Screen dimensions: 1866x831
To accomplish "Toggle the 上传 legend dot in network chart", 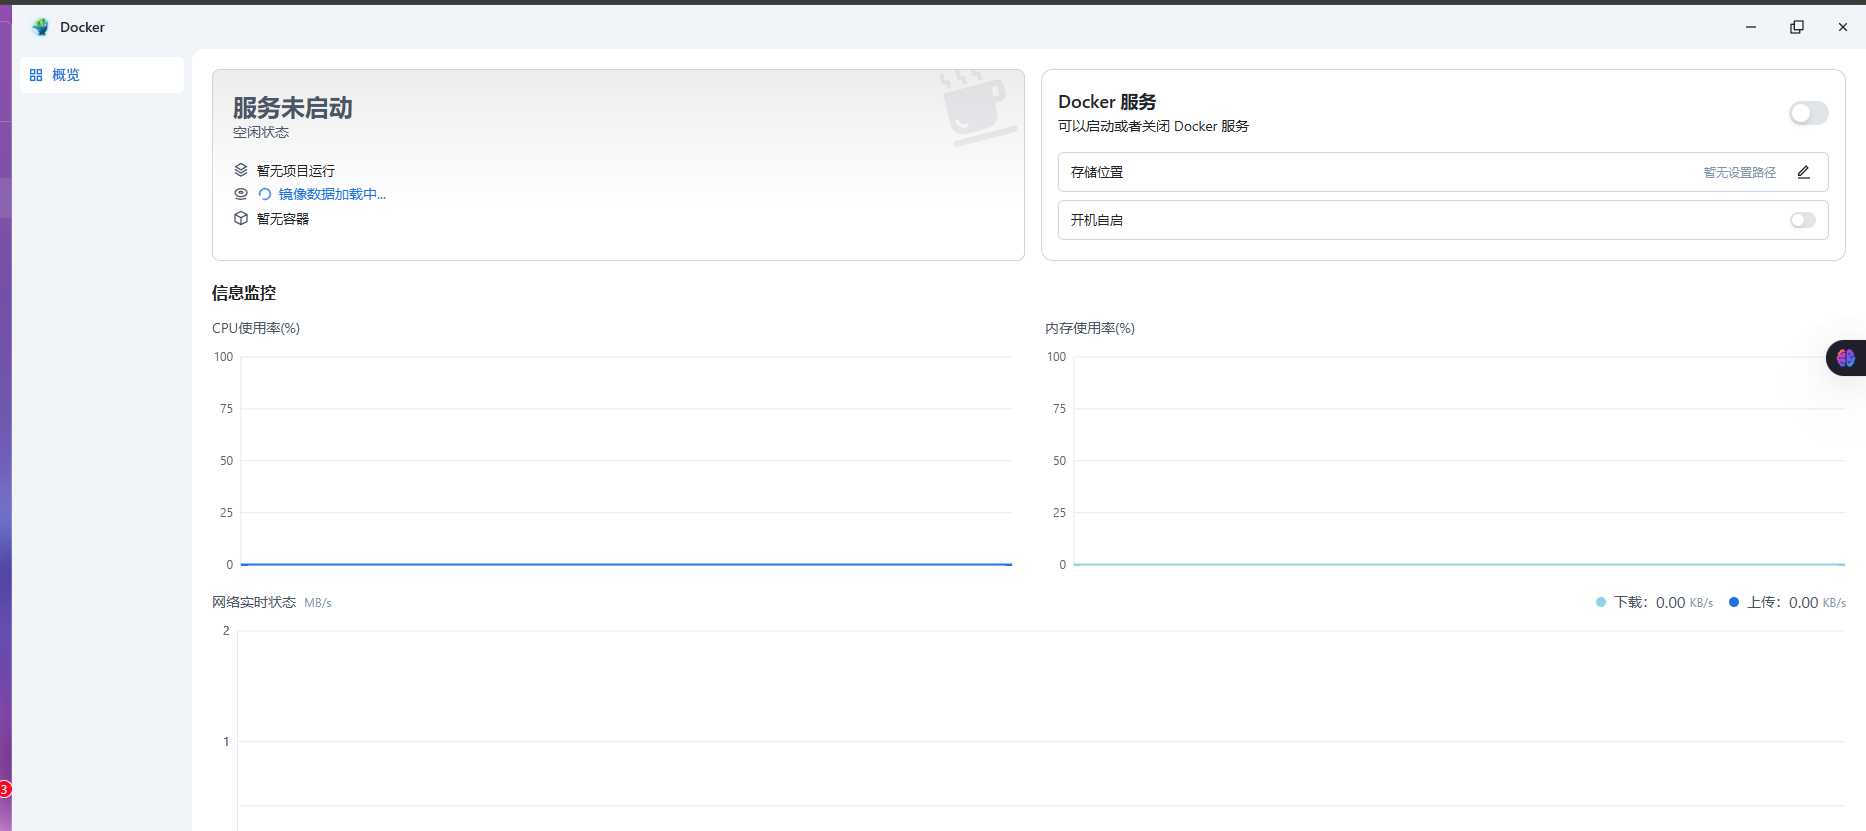I will point(1734,602).
